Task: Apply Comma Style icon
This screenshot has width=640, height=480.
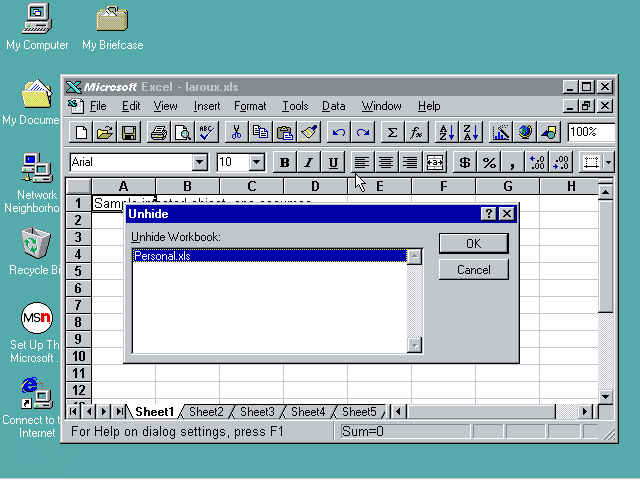Action: (x=513, y=162)
